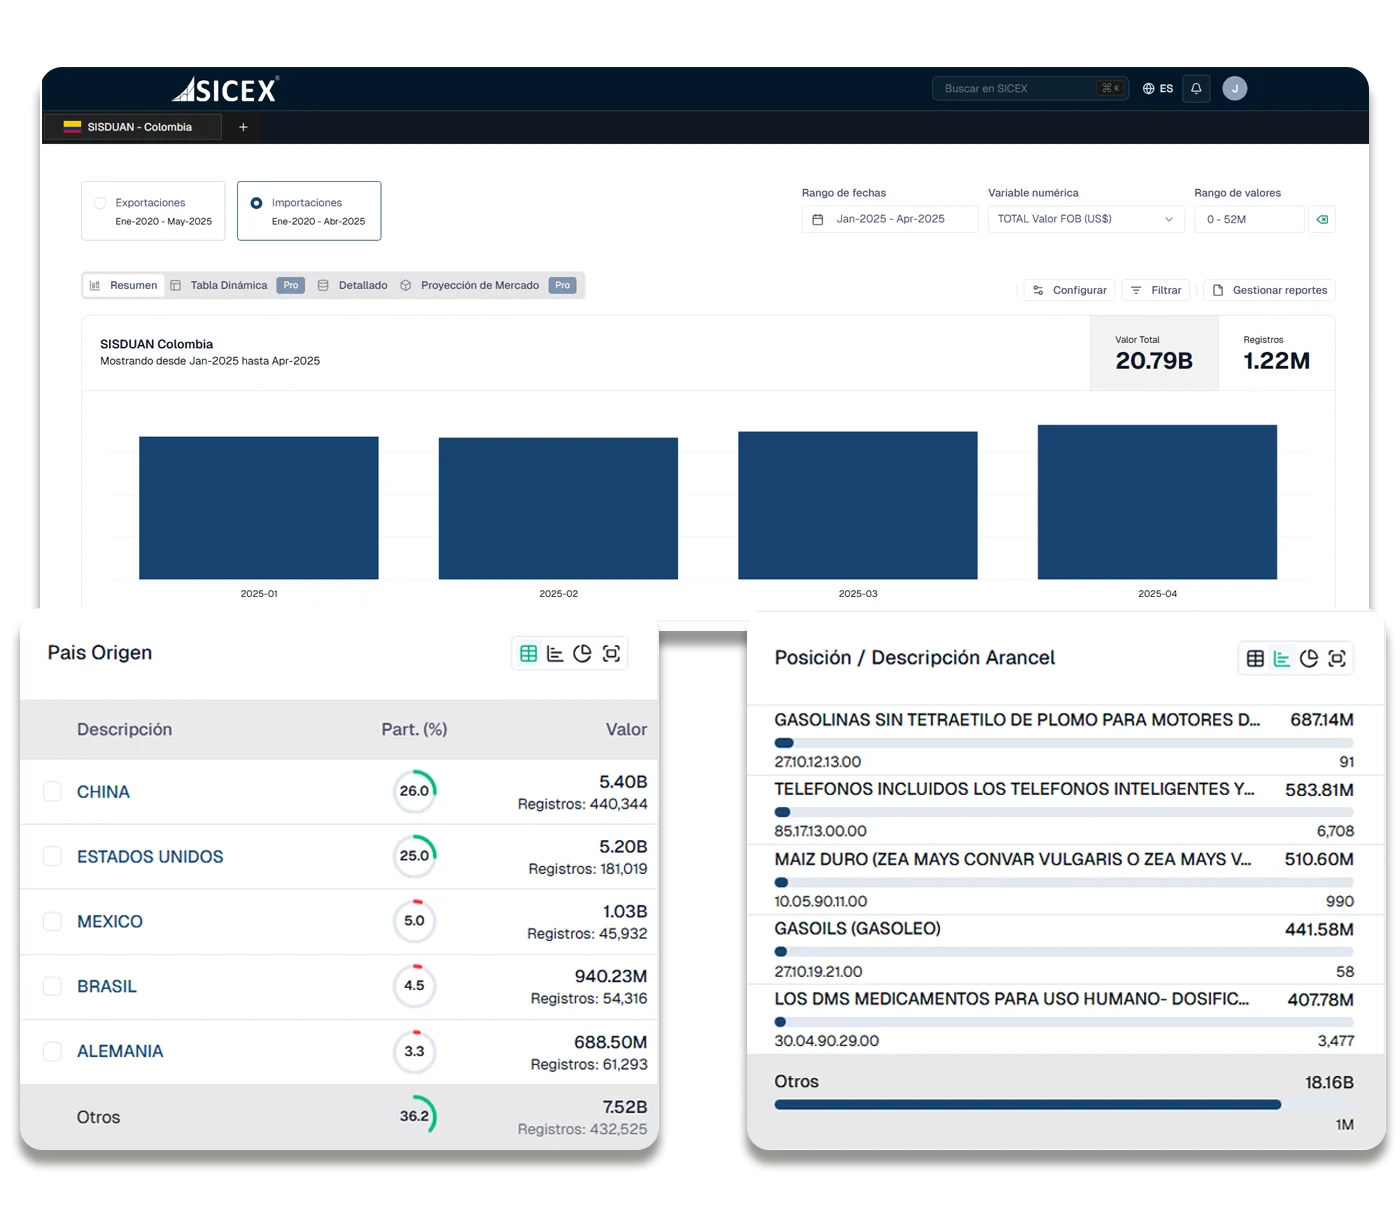Screen dimensions: 1400x1232
Task: Open the ESTADOS UNIDOS country link
Action: coord(150,857)
